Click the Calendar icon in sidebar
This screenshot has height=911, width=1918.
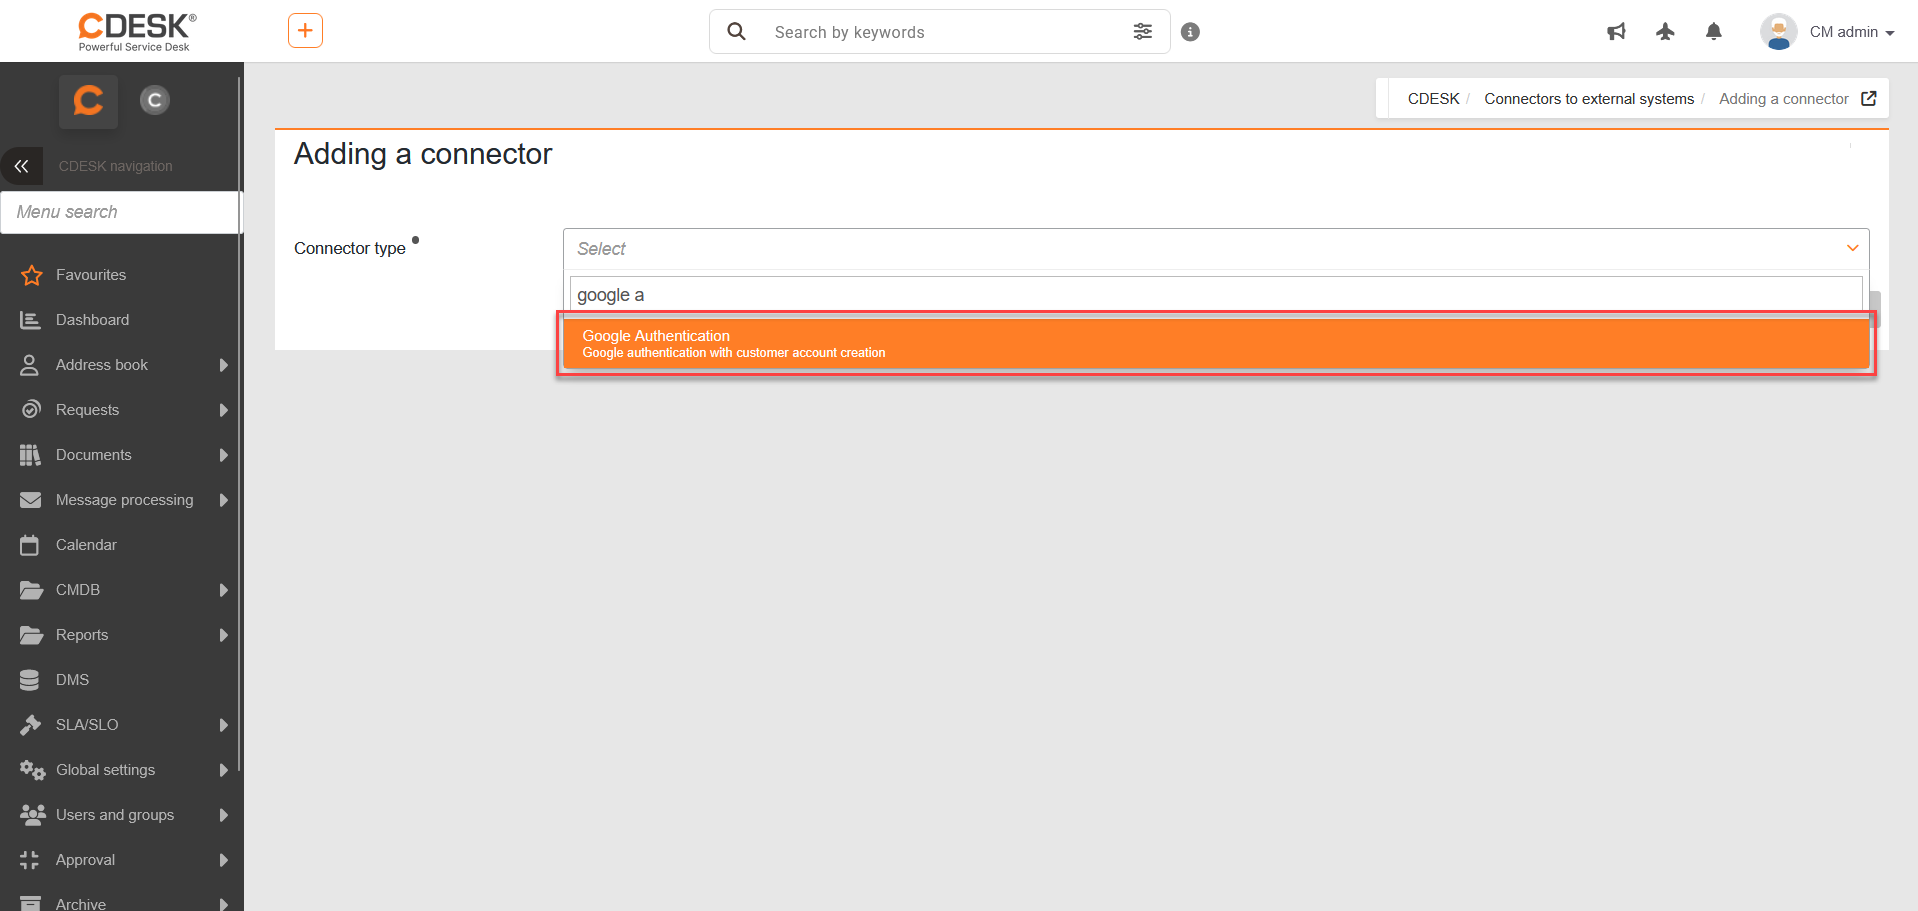click(x=30, y=545)
